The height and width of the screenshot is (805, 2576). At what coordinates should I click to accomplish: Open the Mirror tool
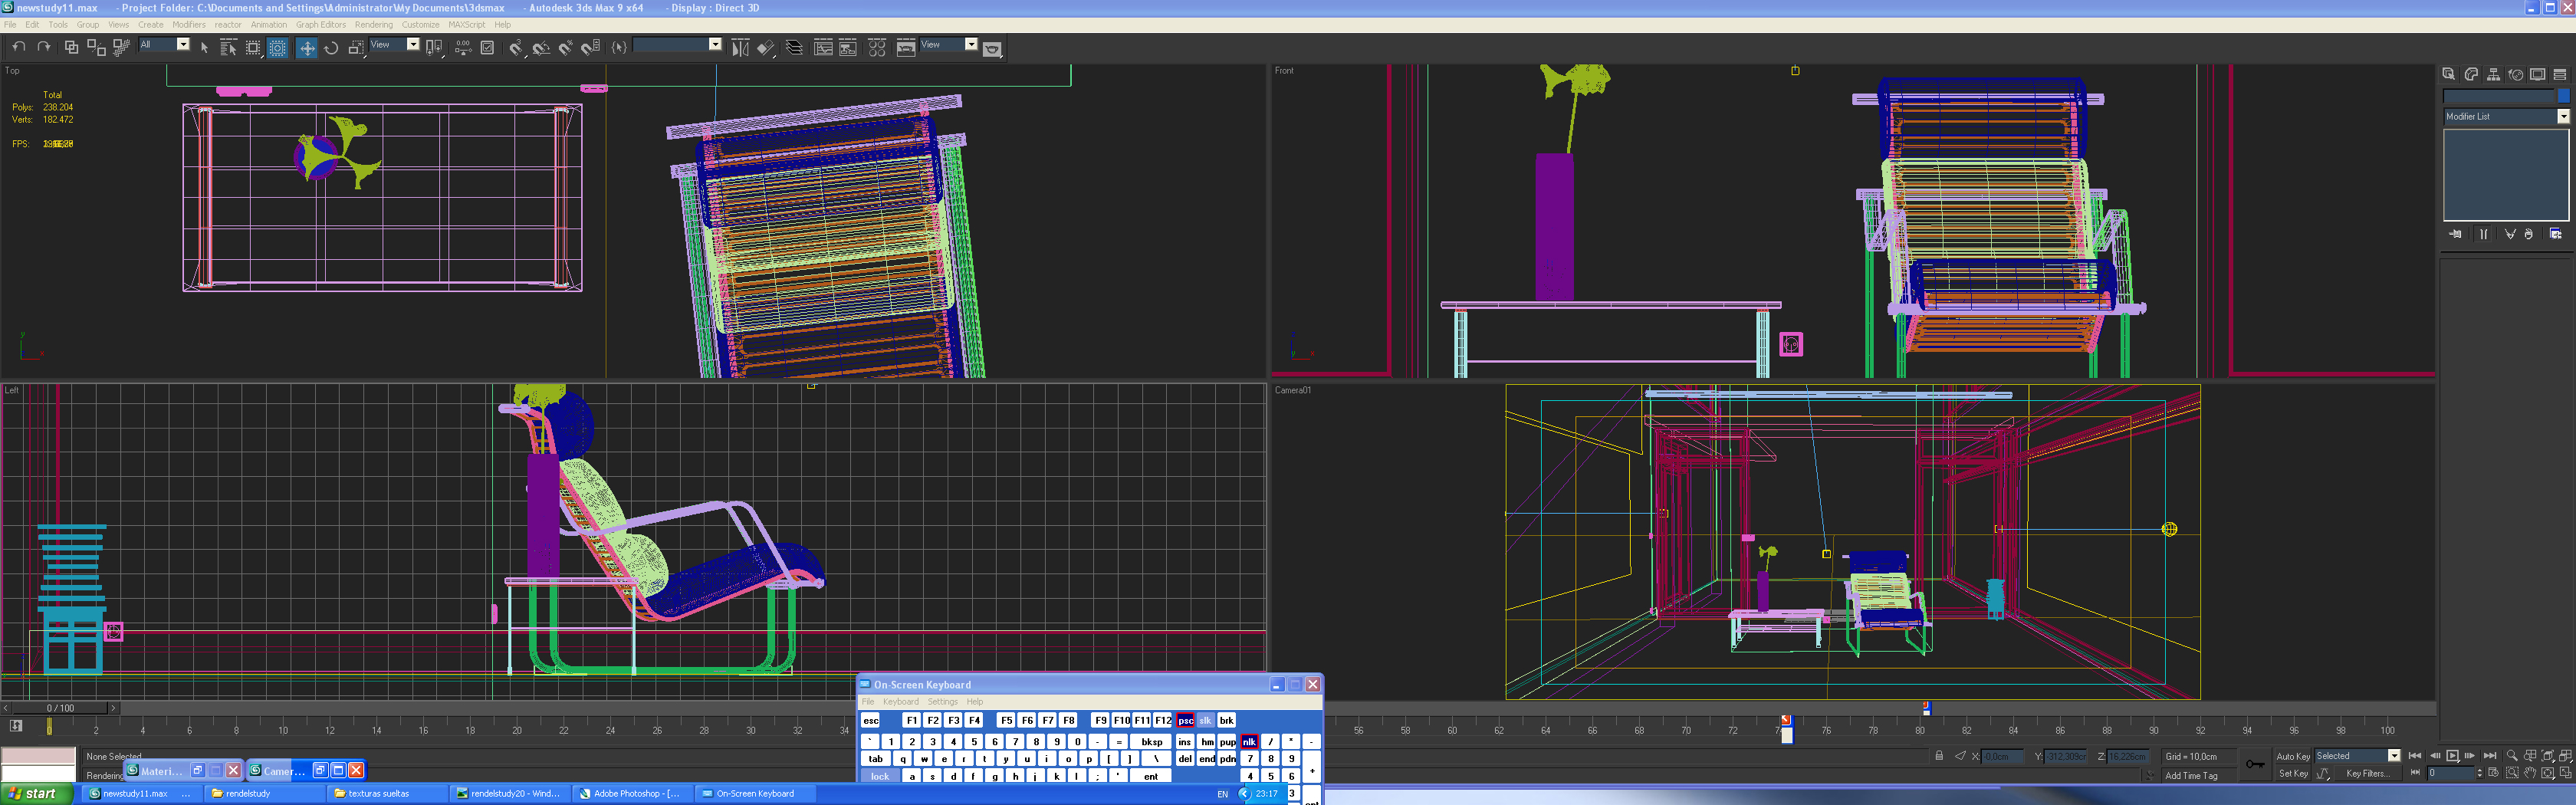(740, 47)
